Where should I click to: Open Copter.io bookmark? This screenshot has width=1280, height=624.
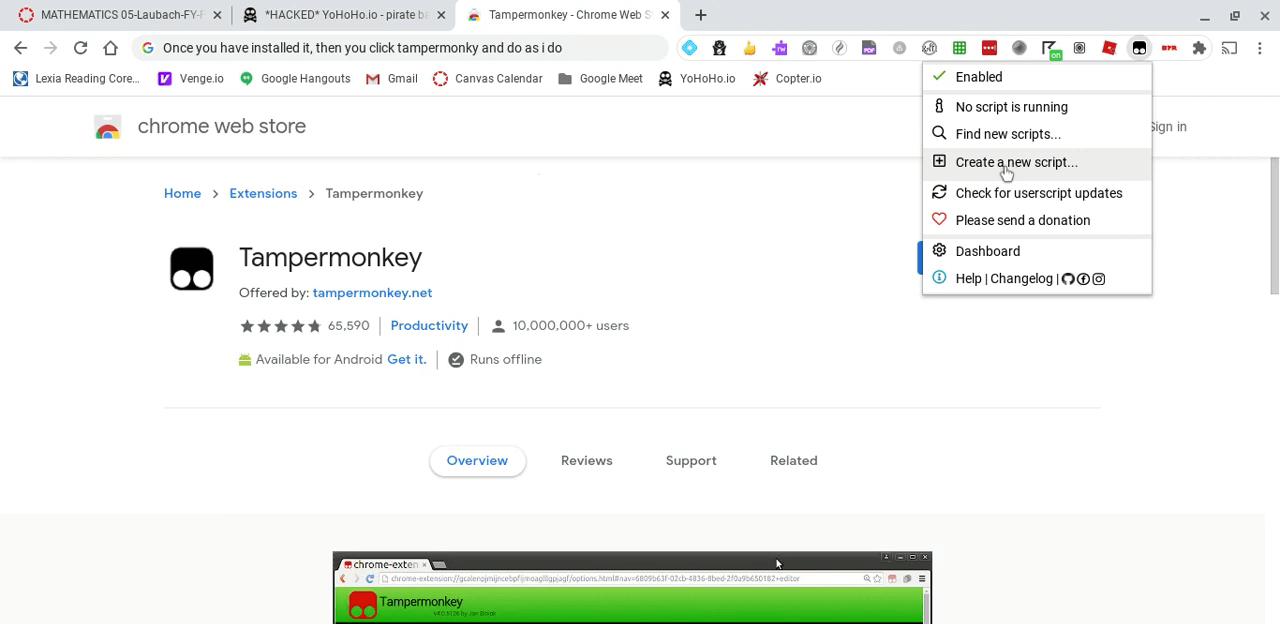click(787, 78)
